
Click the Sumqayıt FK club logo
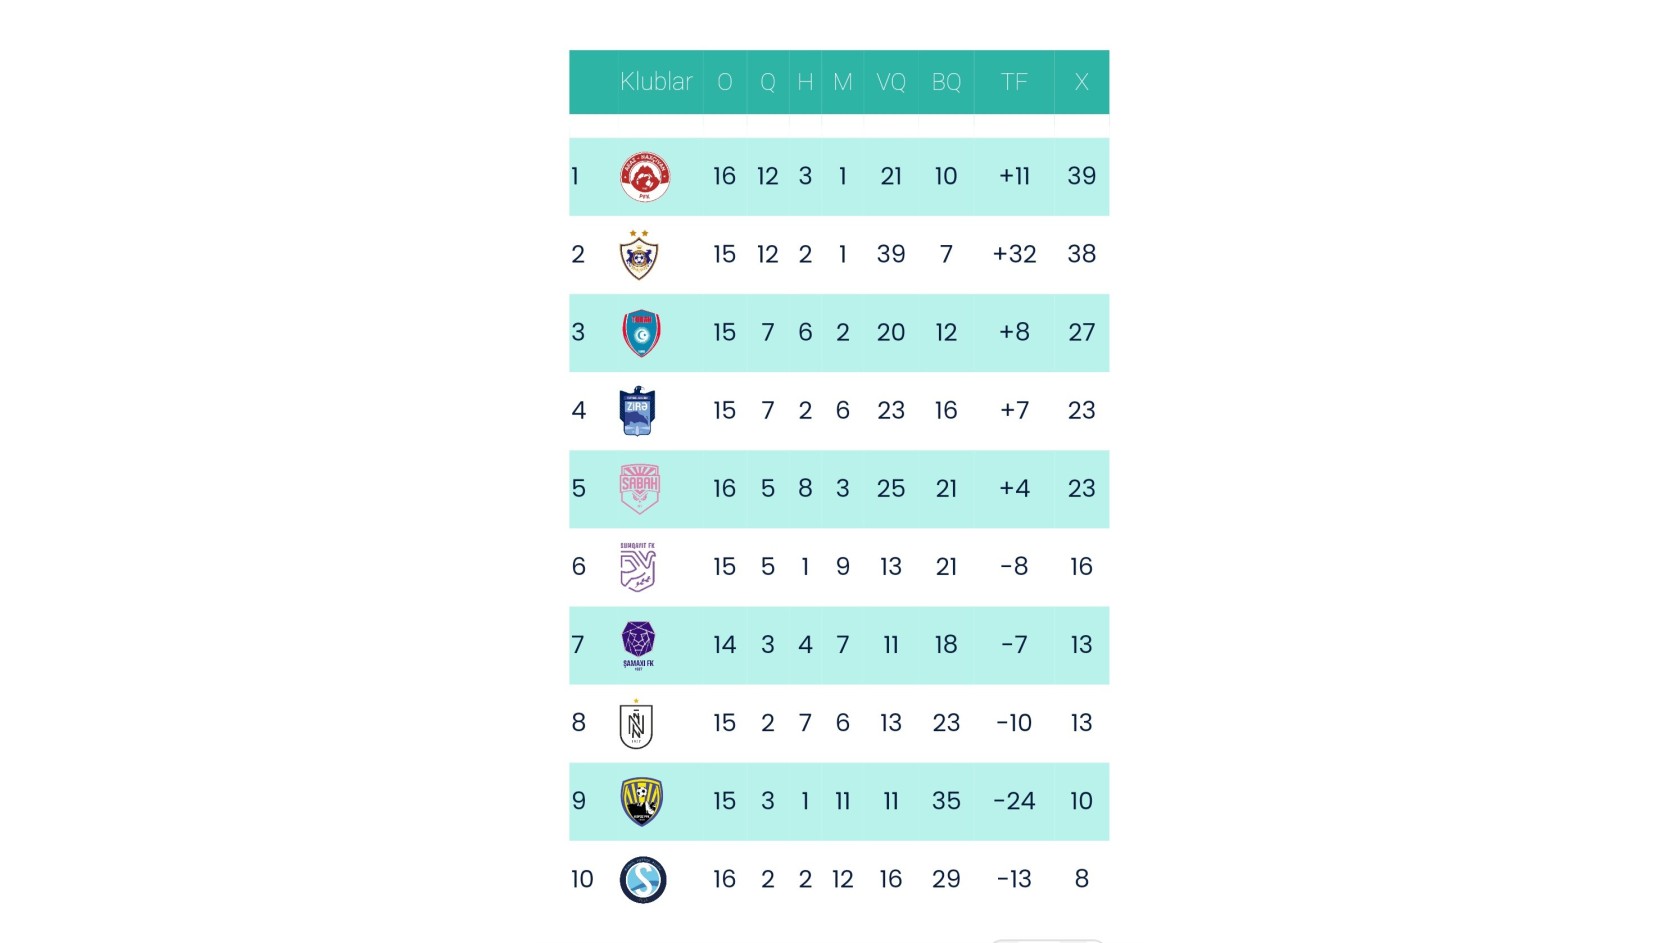(x=638, y=567)
